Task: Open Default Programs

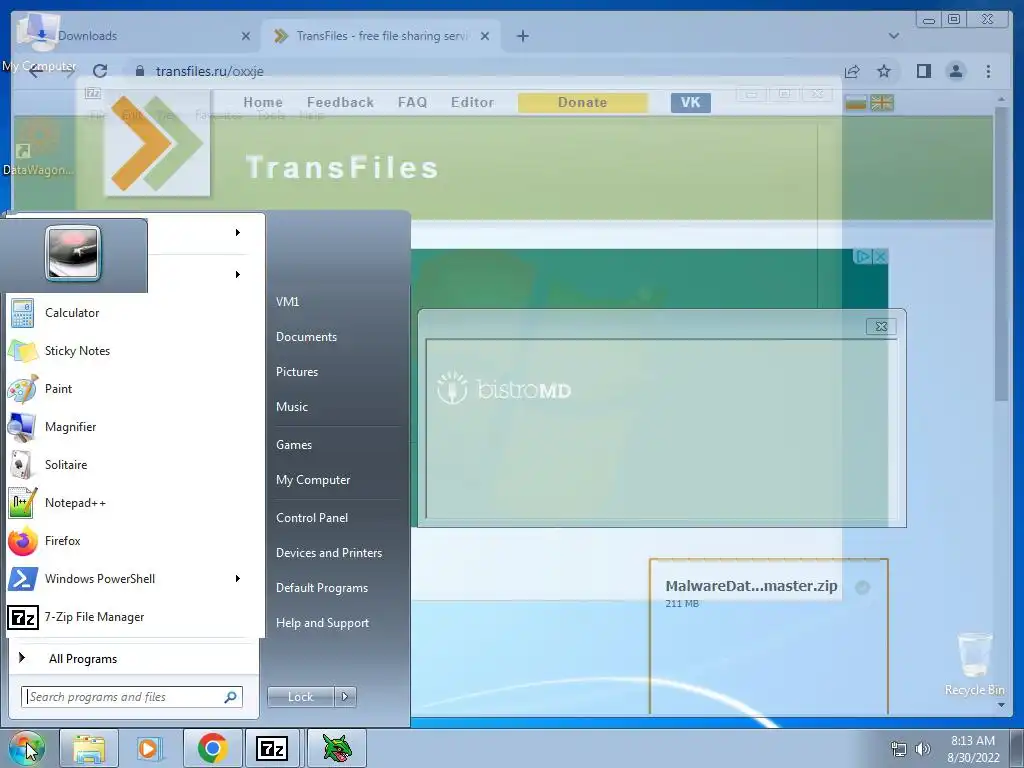Action: (322, 588)
